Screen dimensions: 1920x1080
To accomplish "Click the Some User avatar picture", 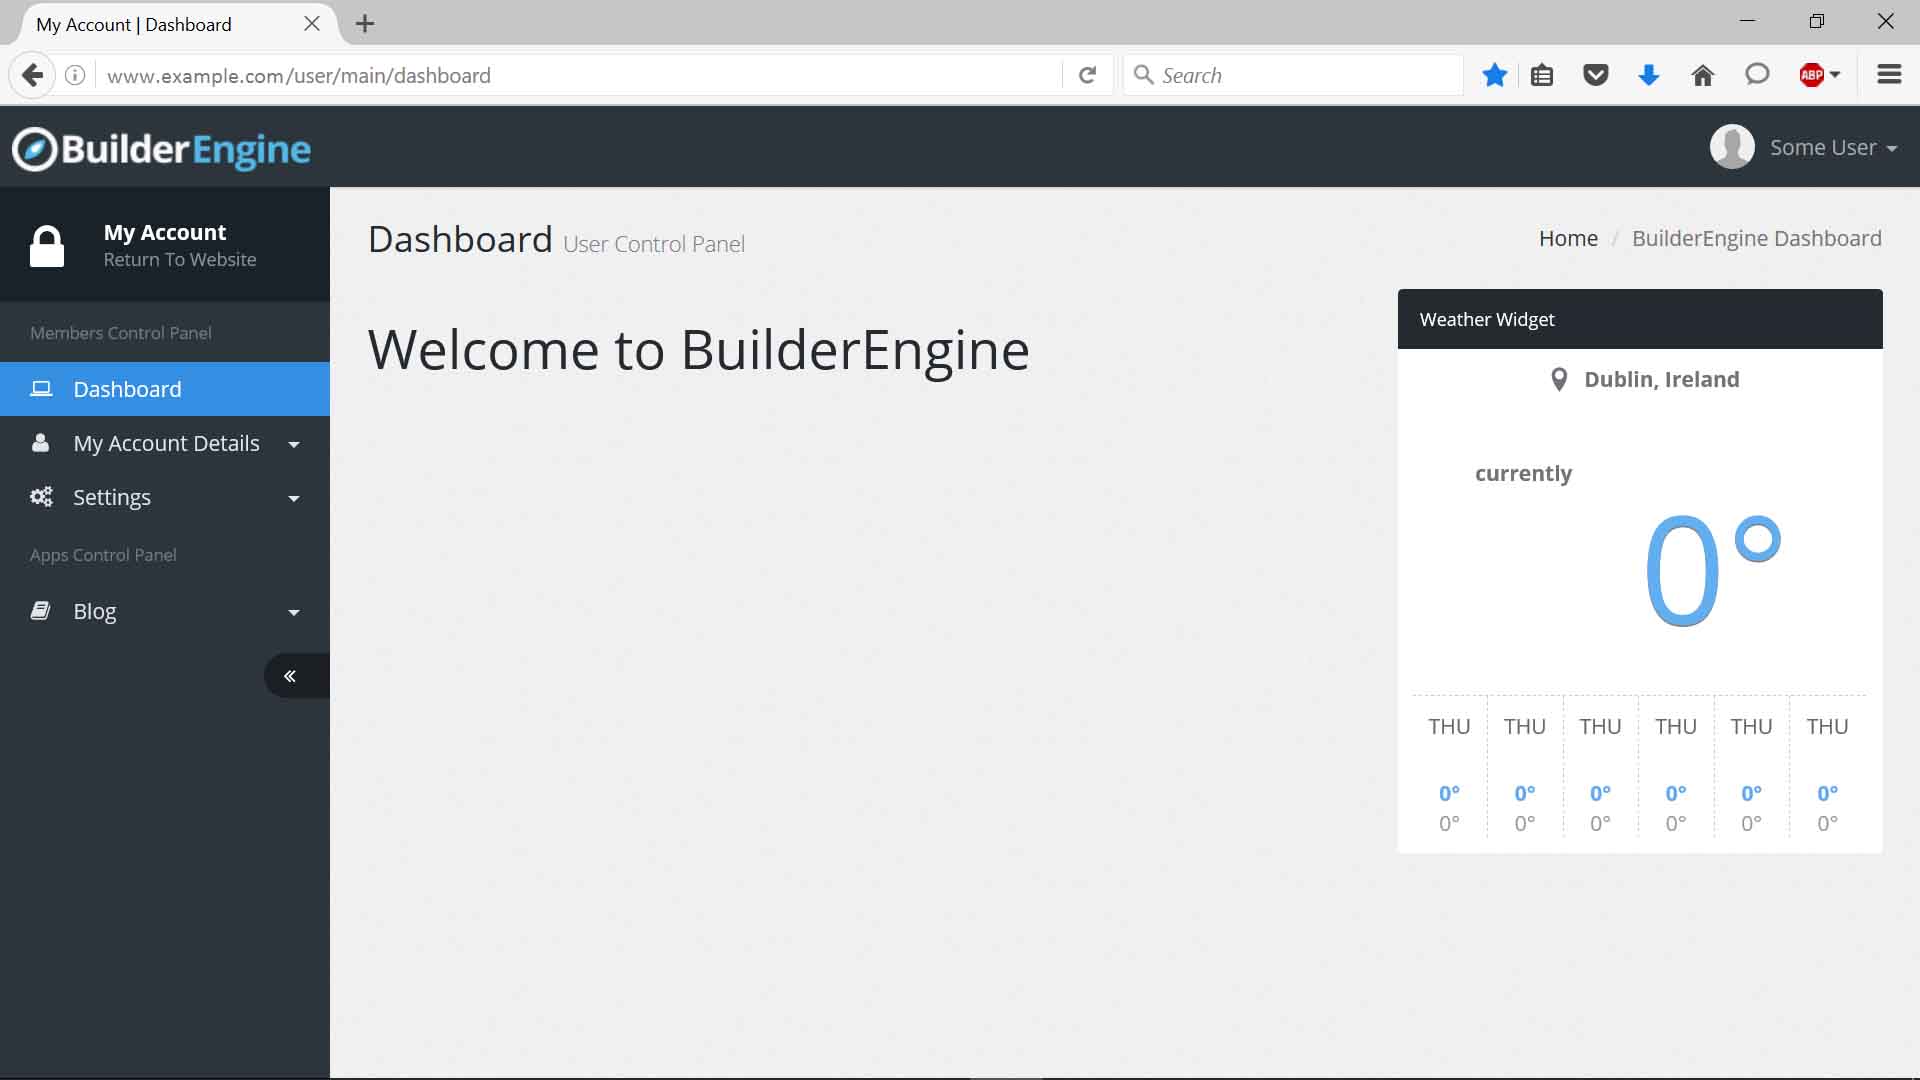I will coord(1731,147).
